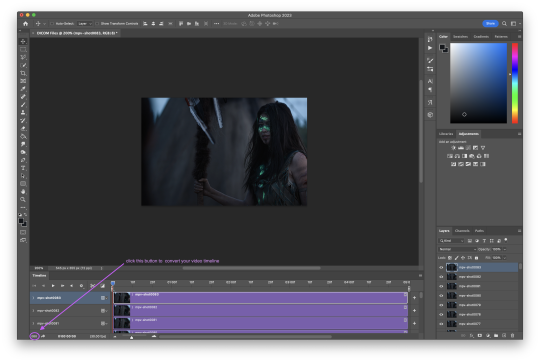540x362 pixels.
Task: Add a Curves adjustment
Action: click(x=468, y=148)
